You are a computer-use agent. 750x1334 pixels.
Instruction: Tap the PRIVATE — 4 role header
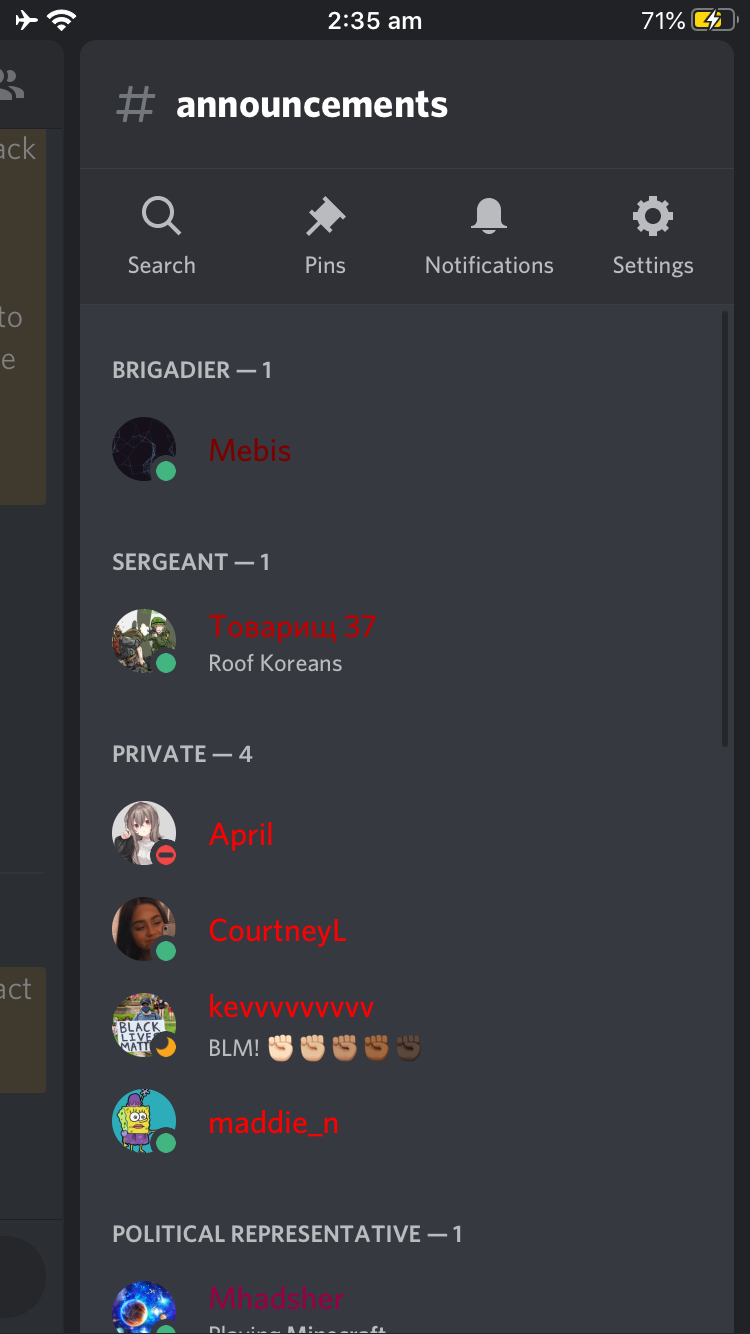[182, 754]
